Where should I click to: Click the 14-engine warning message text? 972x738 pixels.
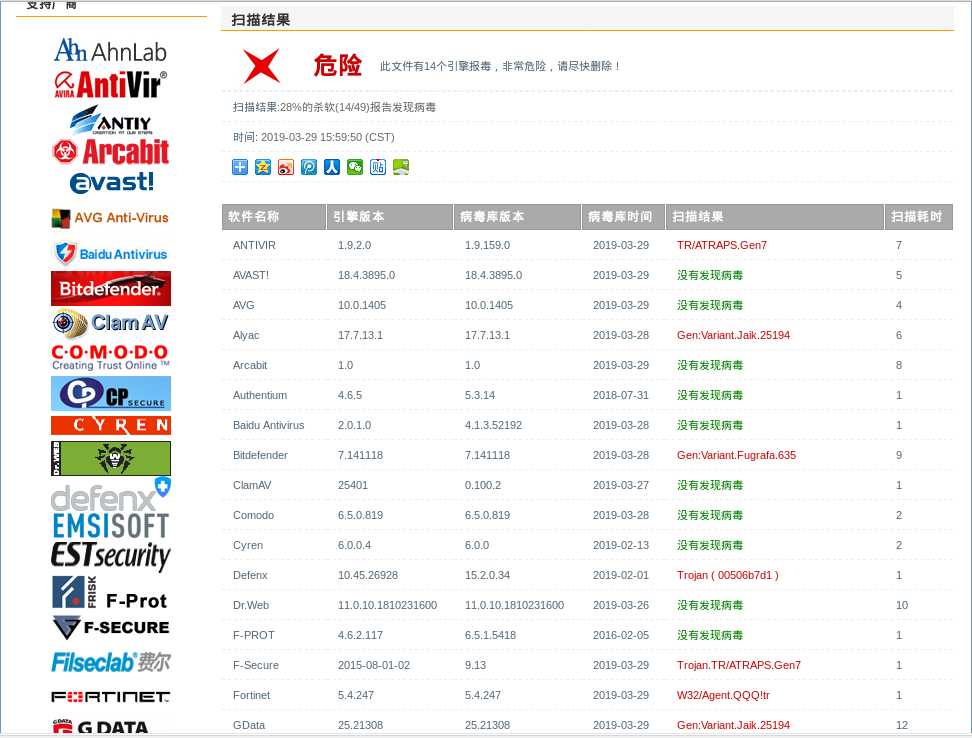click(500, 66)
